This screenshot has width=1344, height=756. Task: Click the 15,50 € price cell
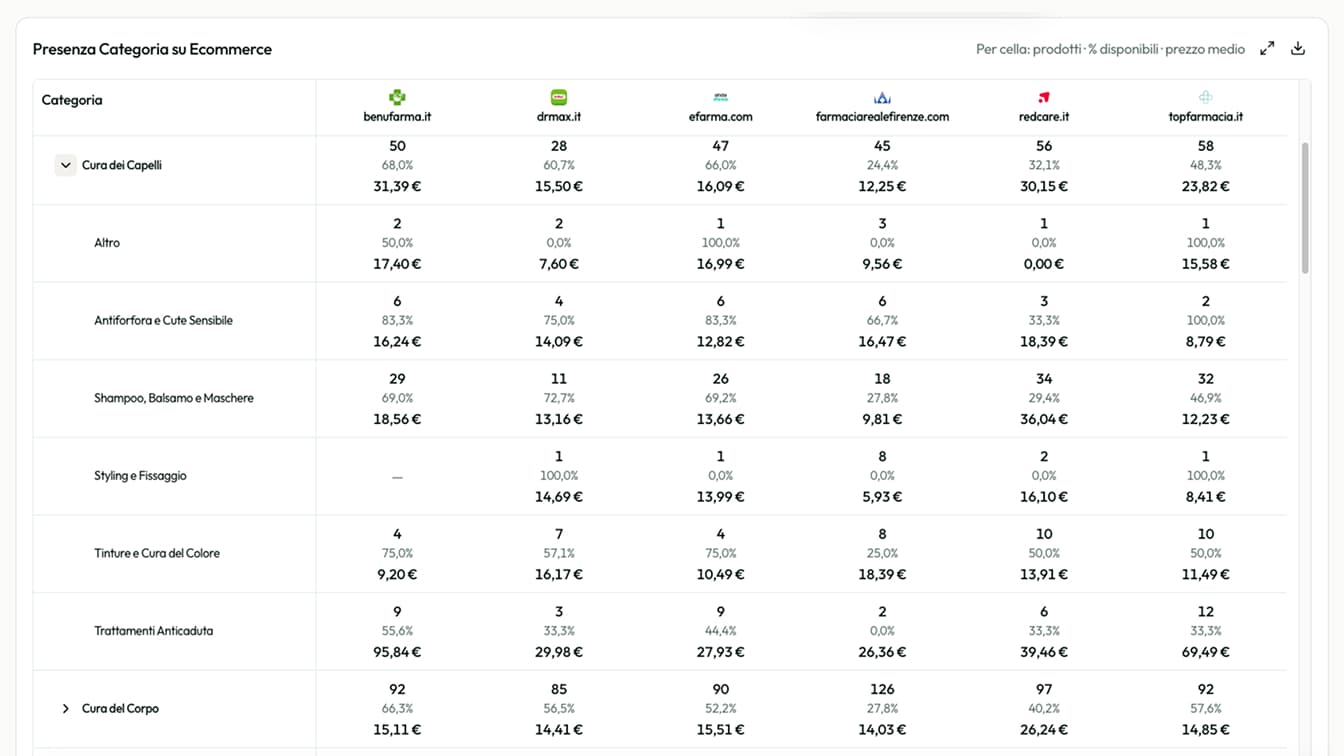(559, 187)
